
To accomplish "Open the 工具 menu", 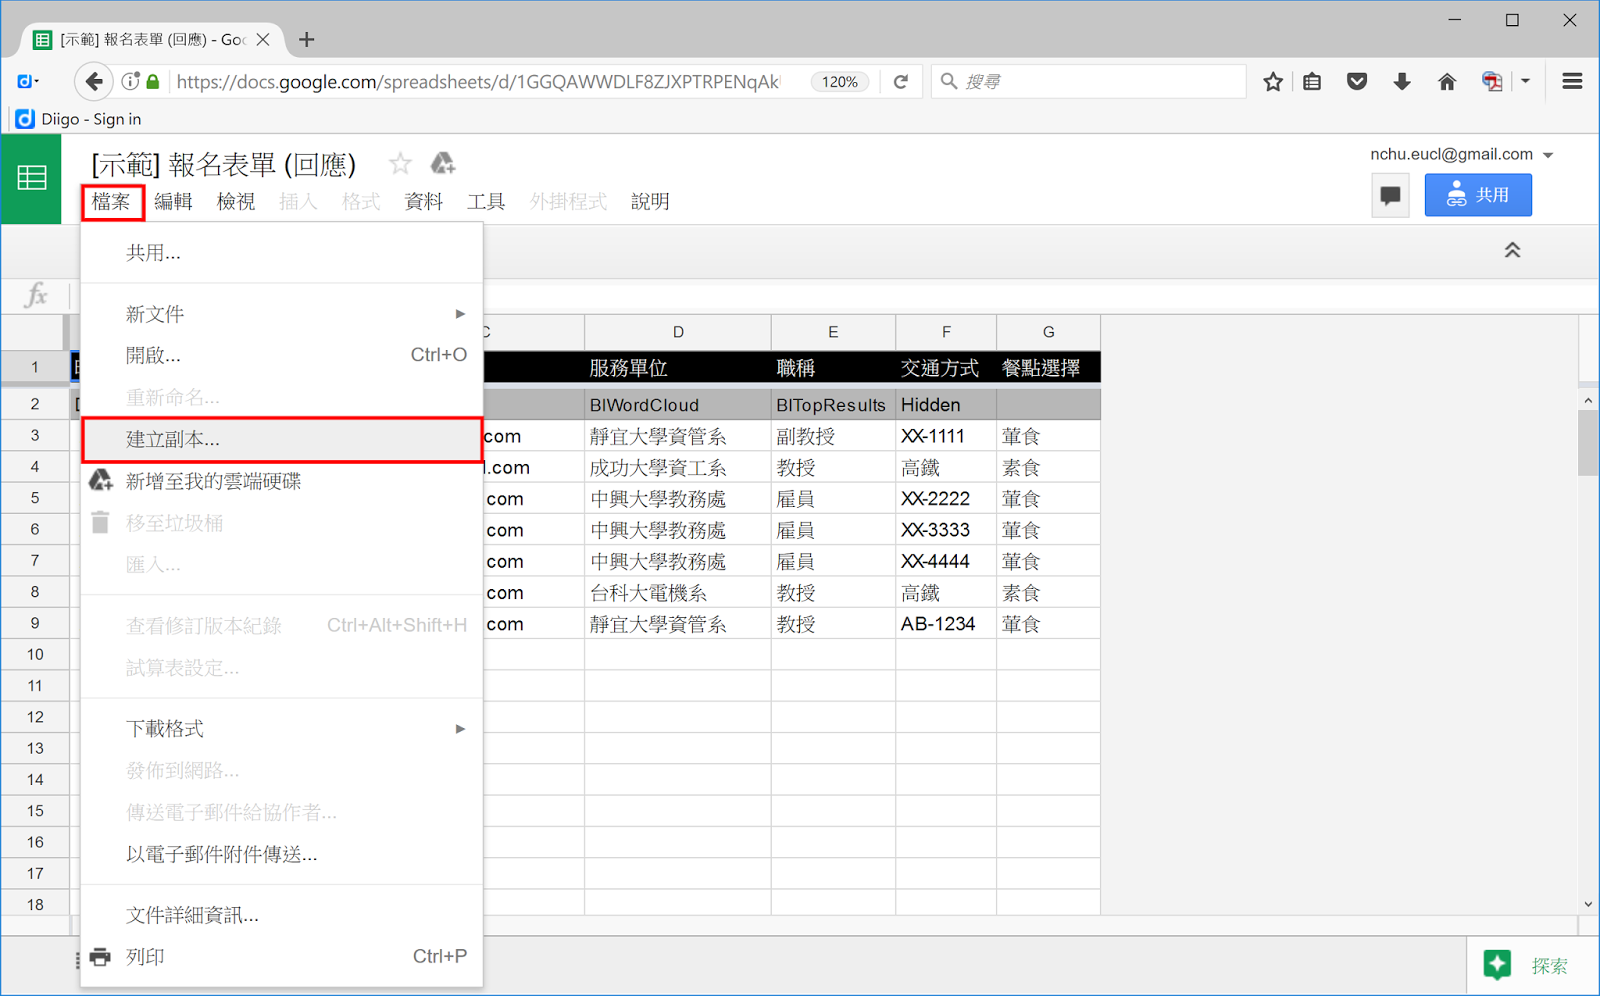I will click(x=486, y=202).
